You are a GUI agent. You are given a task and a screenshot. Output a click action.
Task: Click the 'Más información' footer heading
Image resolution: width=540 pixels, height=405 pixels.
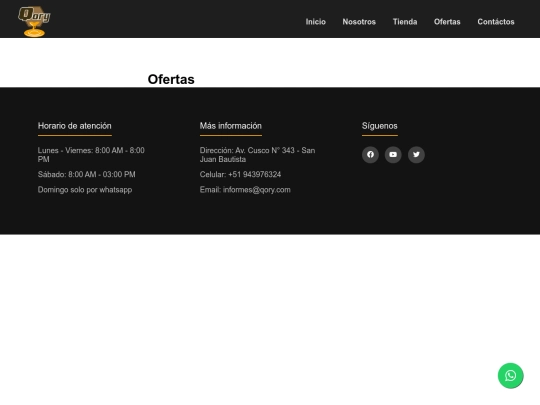click(231, 126)
